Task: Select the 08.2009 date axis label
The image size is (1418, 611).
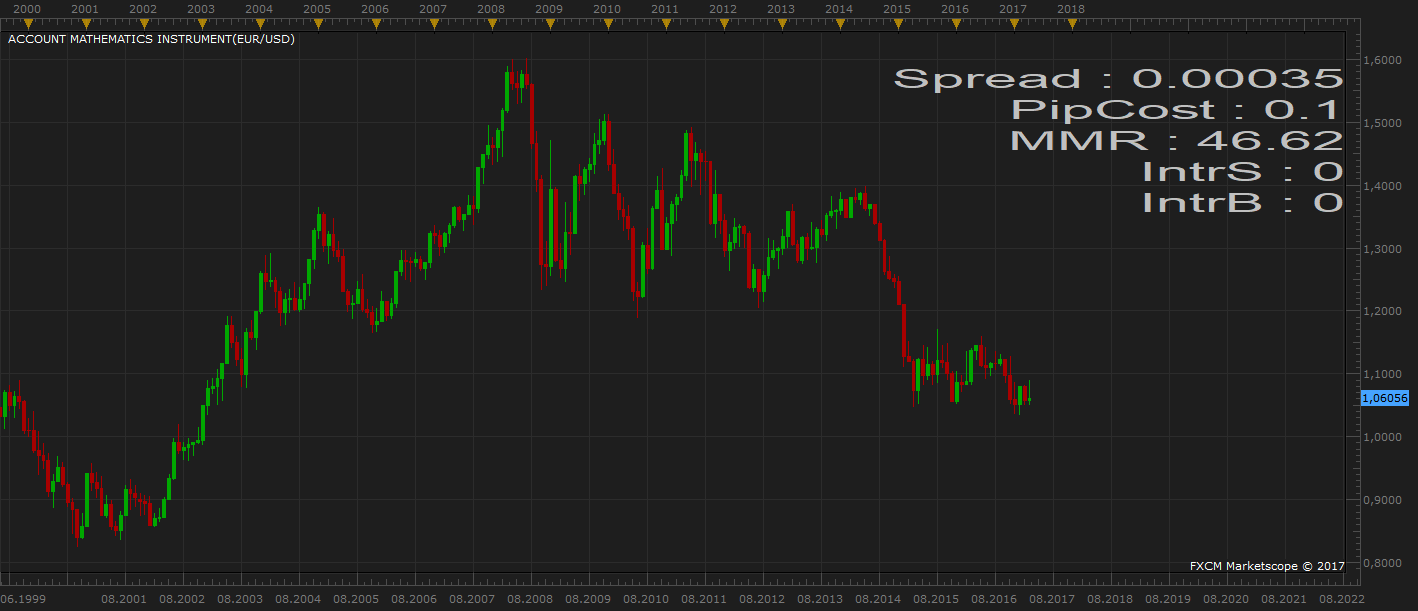Action: click(x=588, y=599)
